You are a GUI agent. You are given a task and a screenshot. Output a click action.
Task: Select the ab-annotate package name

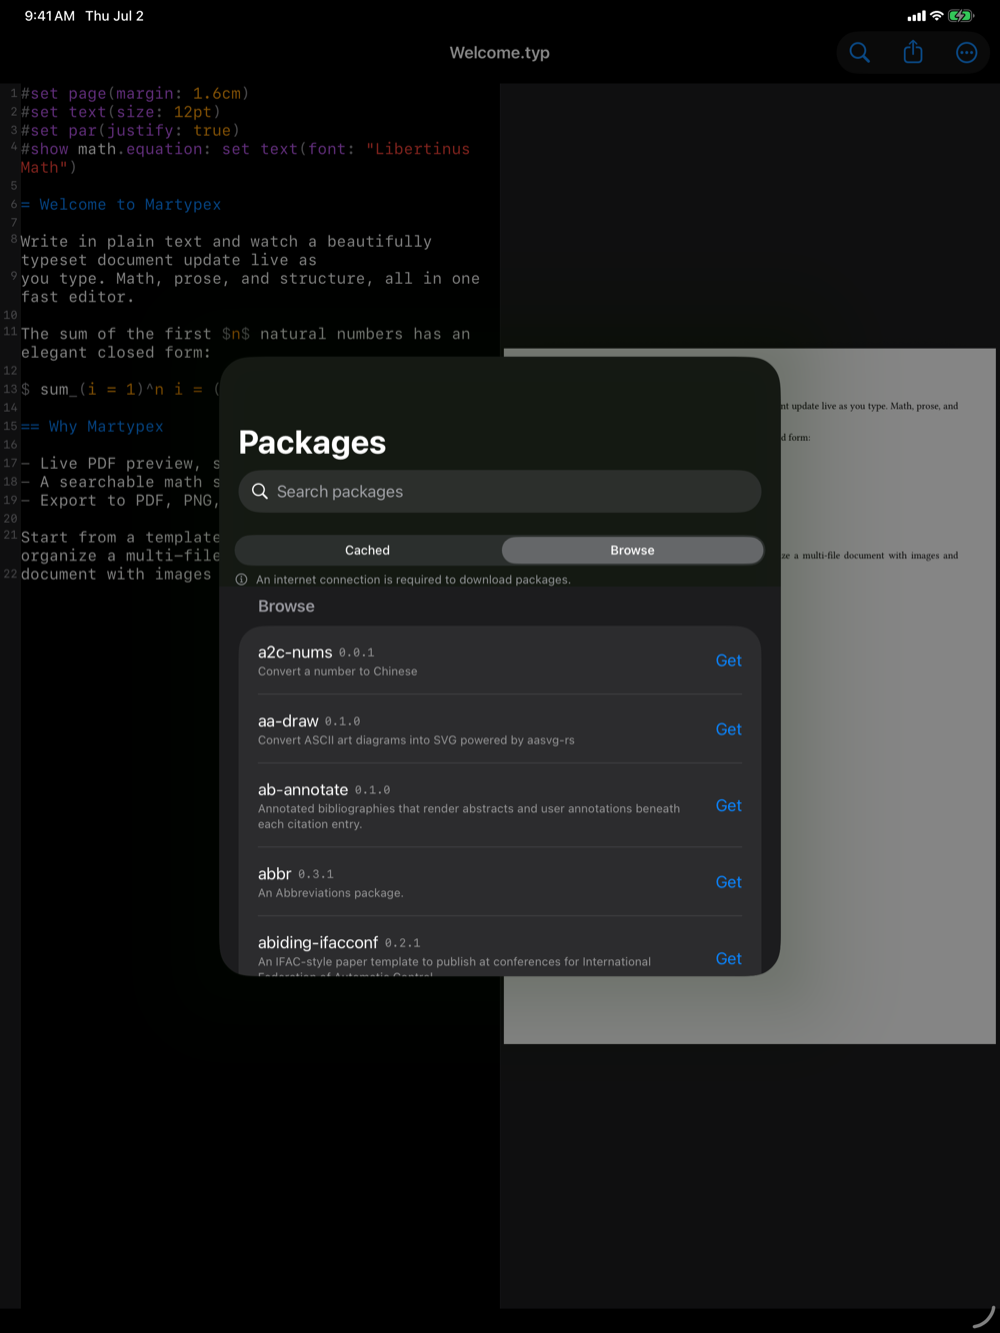[303, 790]
